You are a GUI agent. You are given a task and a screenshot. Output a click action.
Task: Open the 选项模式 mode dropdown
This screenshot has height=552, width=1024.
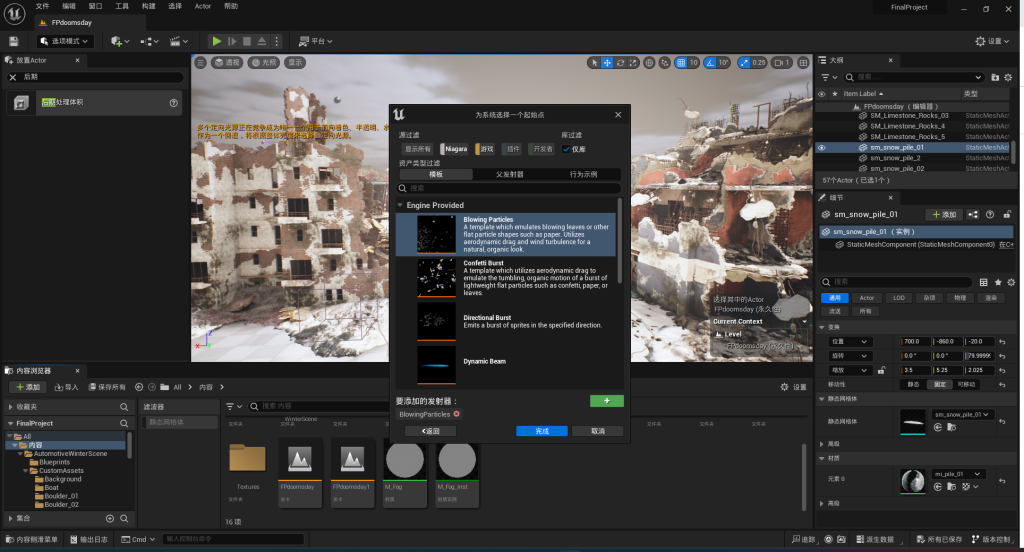pos(63,41)
